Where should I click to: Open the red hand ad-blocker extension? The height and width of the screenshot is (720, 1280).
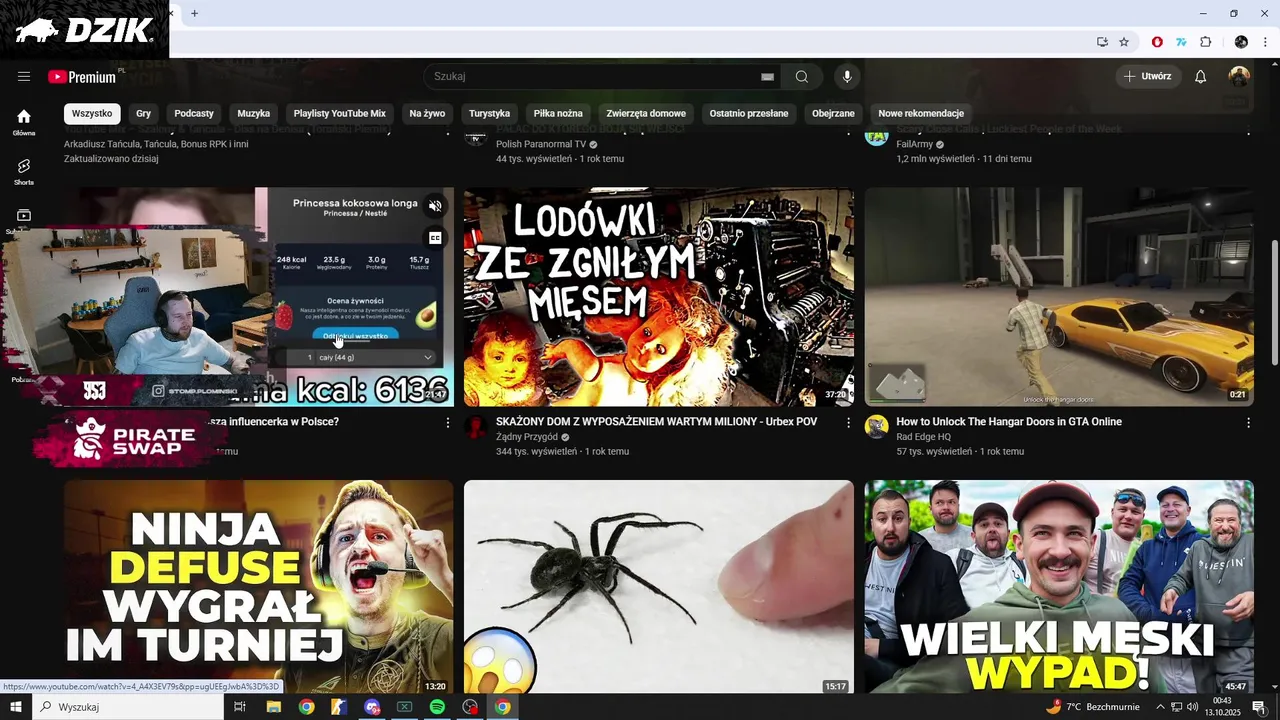(x=1157, y=42)
